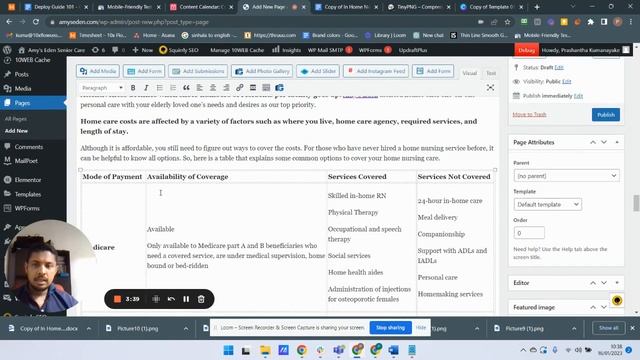Show all downloads
This screenshot has height=360, width=640.
coord(608,328)
